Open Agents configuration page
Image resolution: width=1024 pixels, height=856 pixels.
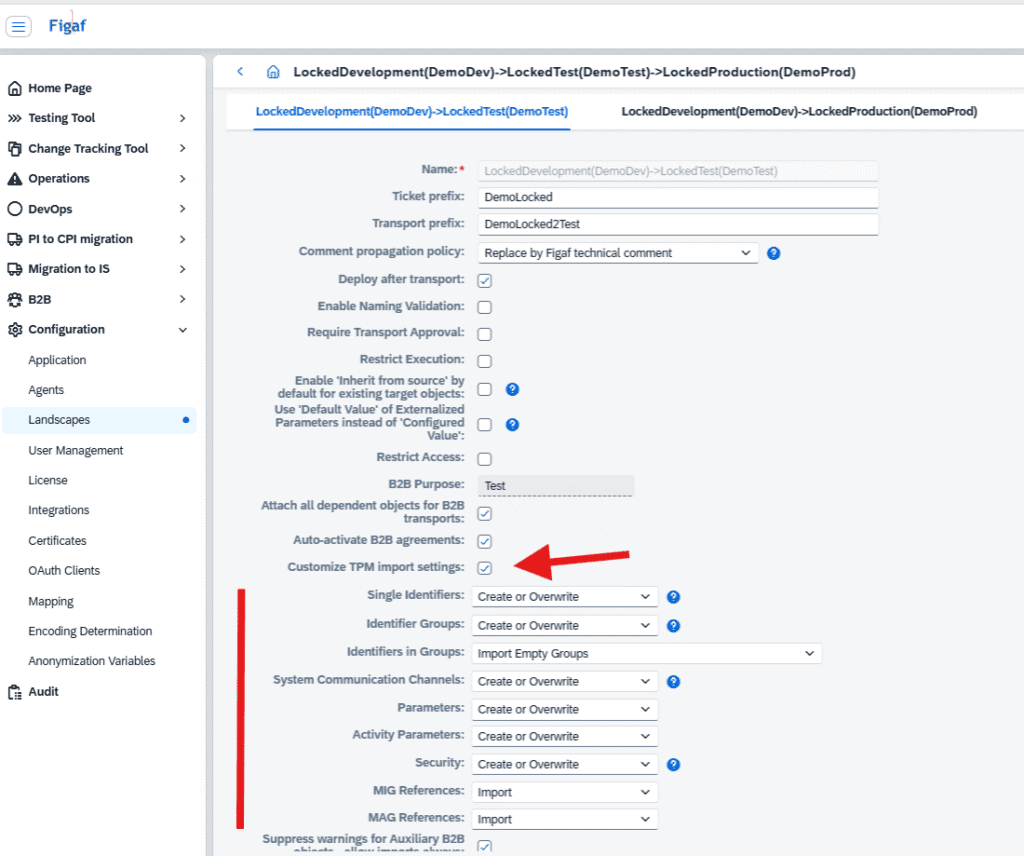[x=46, y=390]
